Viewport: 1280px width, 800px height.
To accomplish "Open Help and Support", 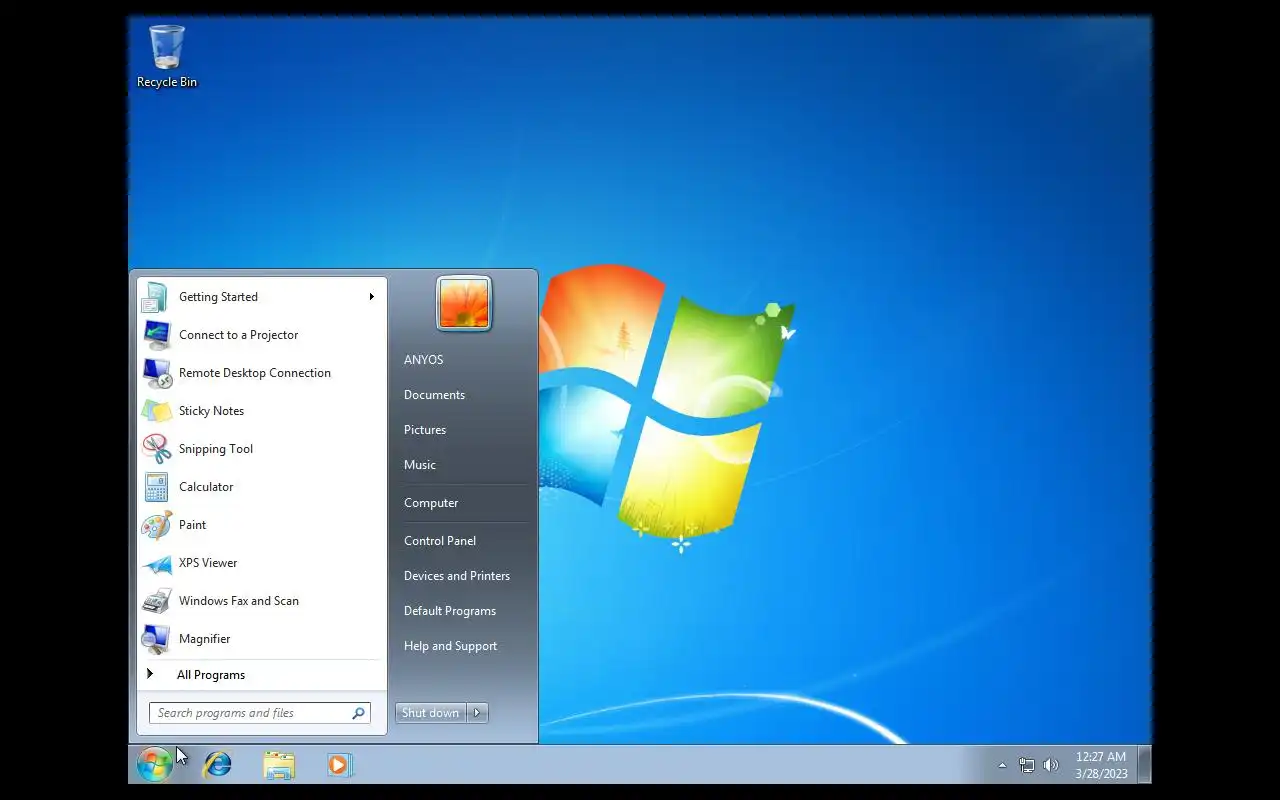I will pos(450,646).
